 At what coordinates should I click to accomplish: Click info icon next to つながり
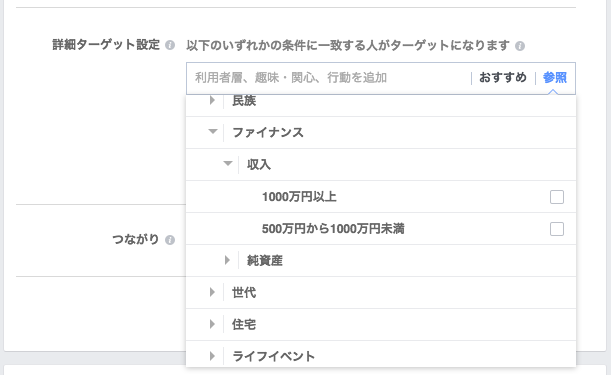[x=170, y=240]
